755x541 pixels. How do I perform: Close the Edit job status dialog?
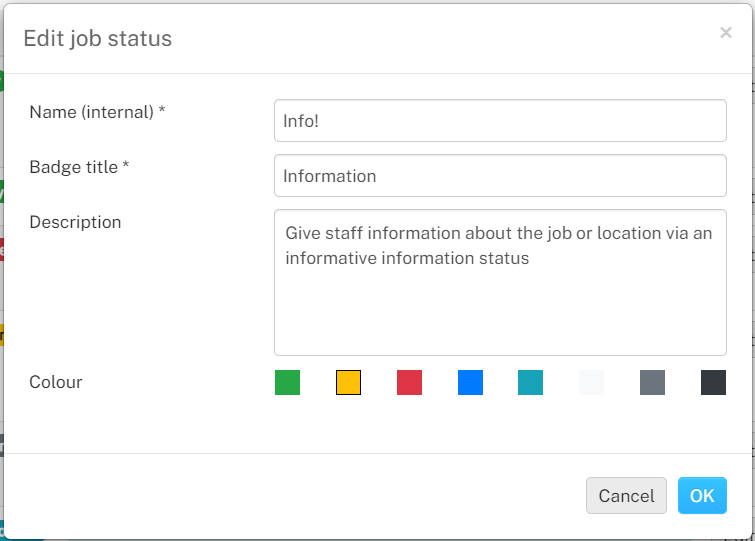726,32
